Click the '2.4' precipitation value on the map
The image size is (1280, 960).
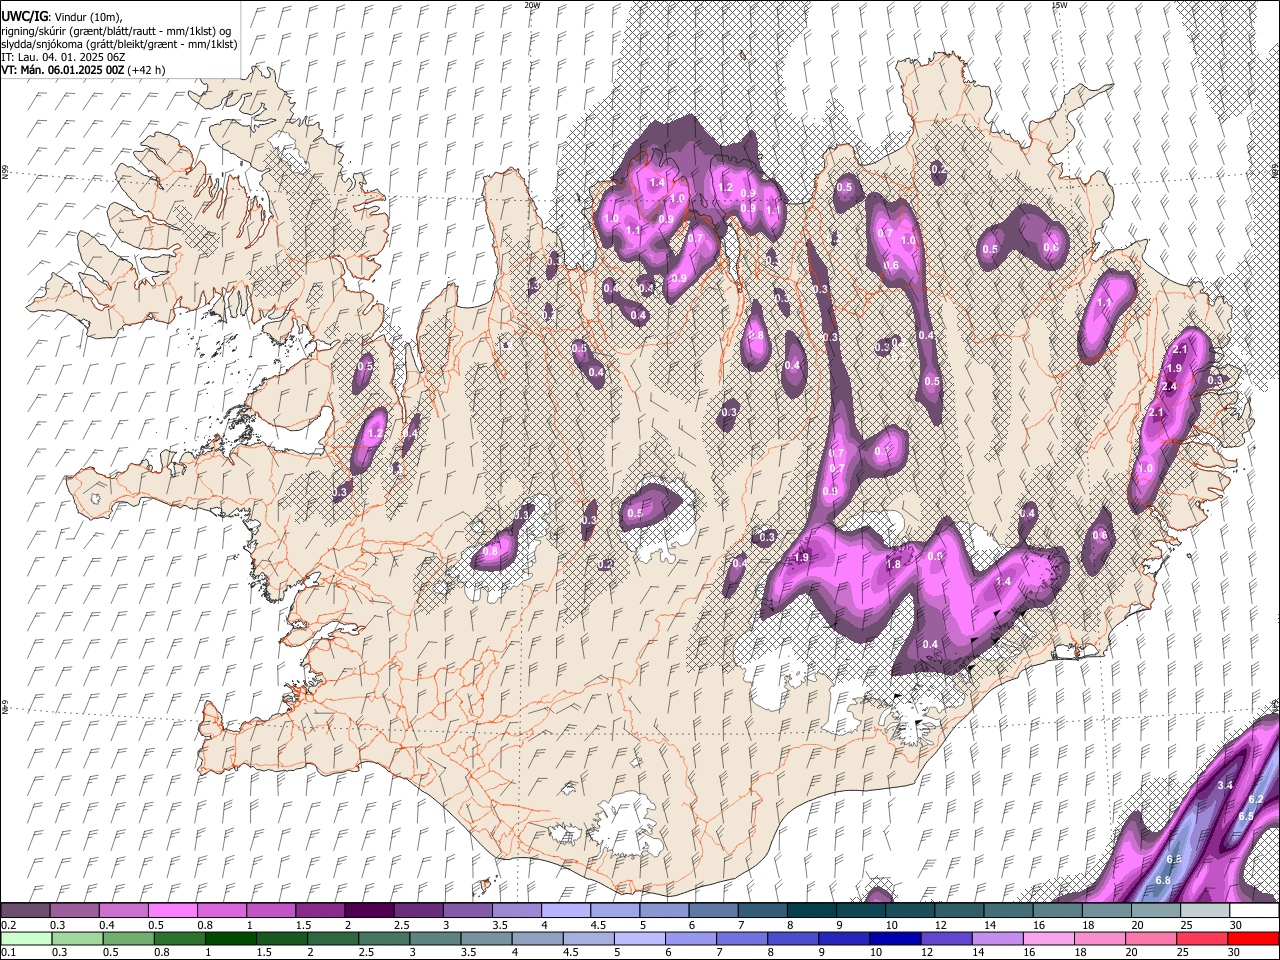click(1169, 387)
